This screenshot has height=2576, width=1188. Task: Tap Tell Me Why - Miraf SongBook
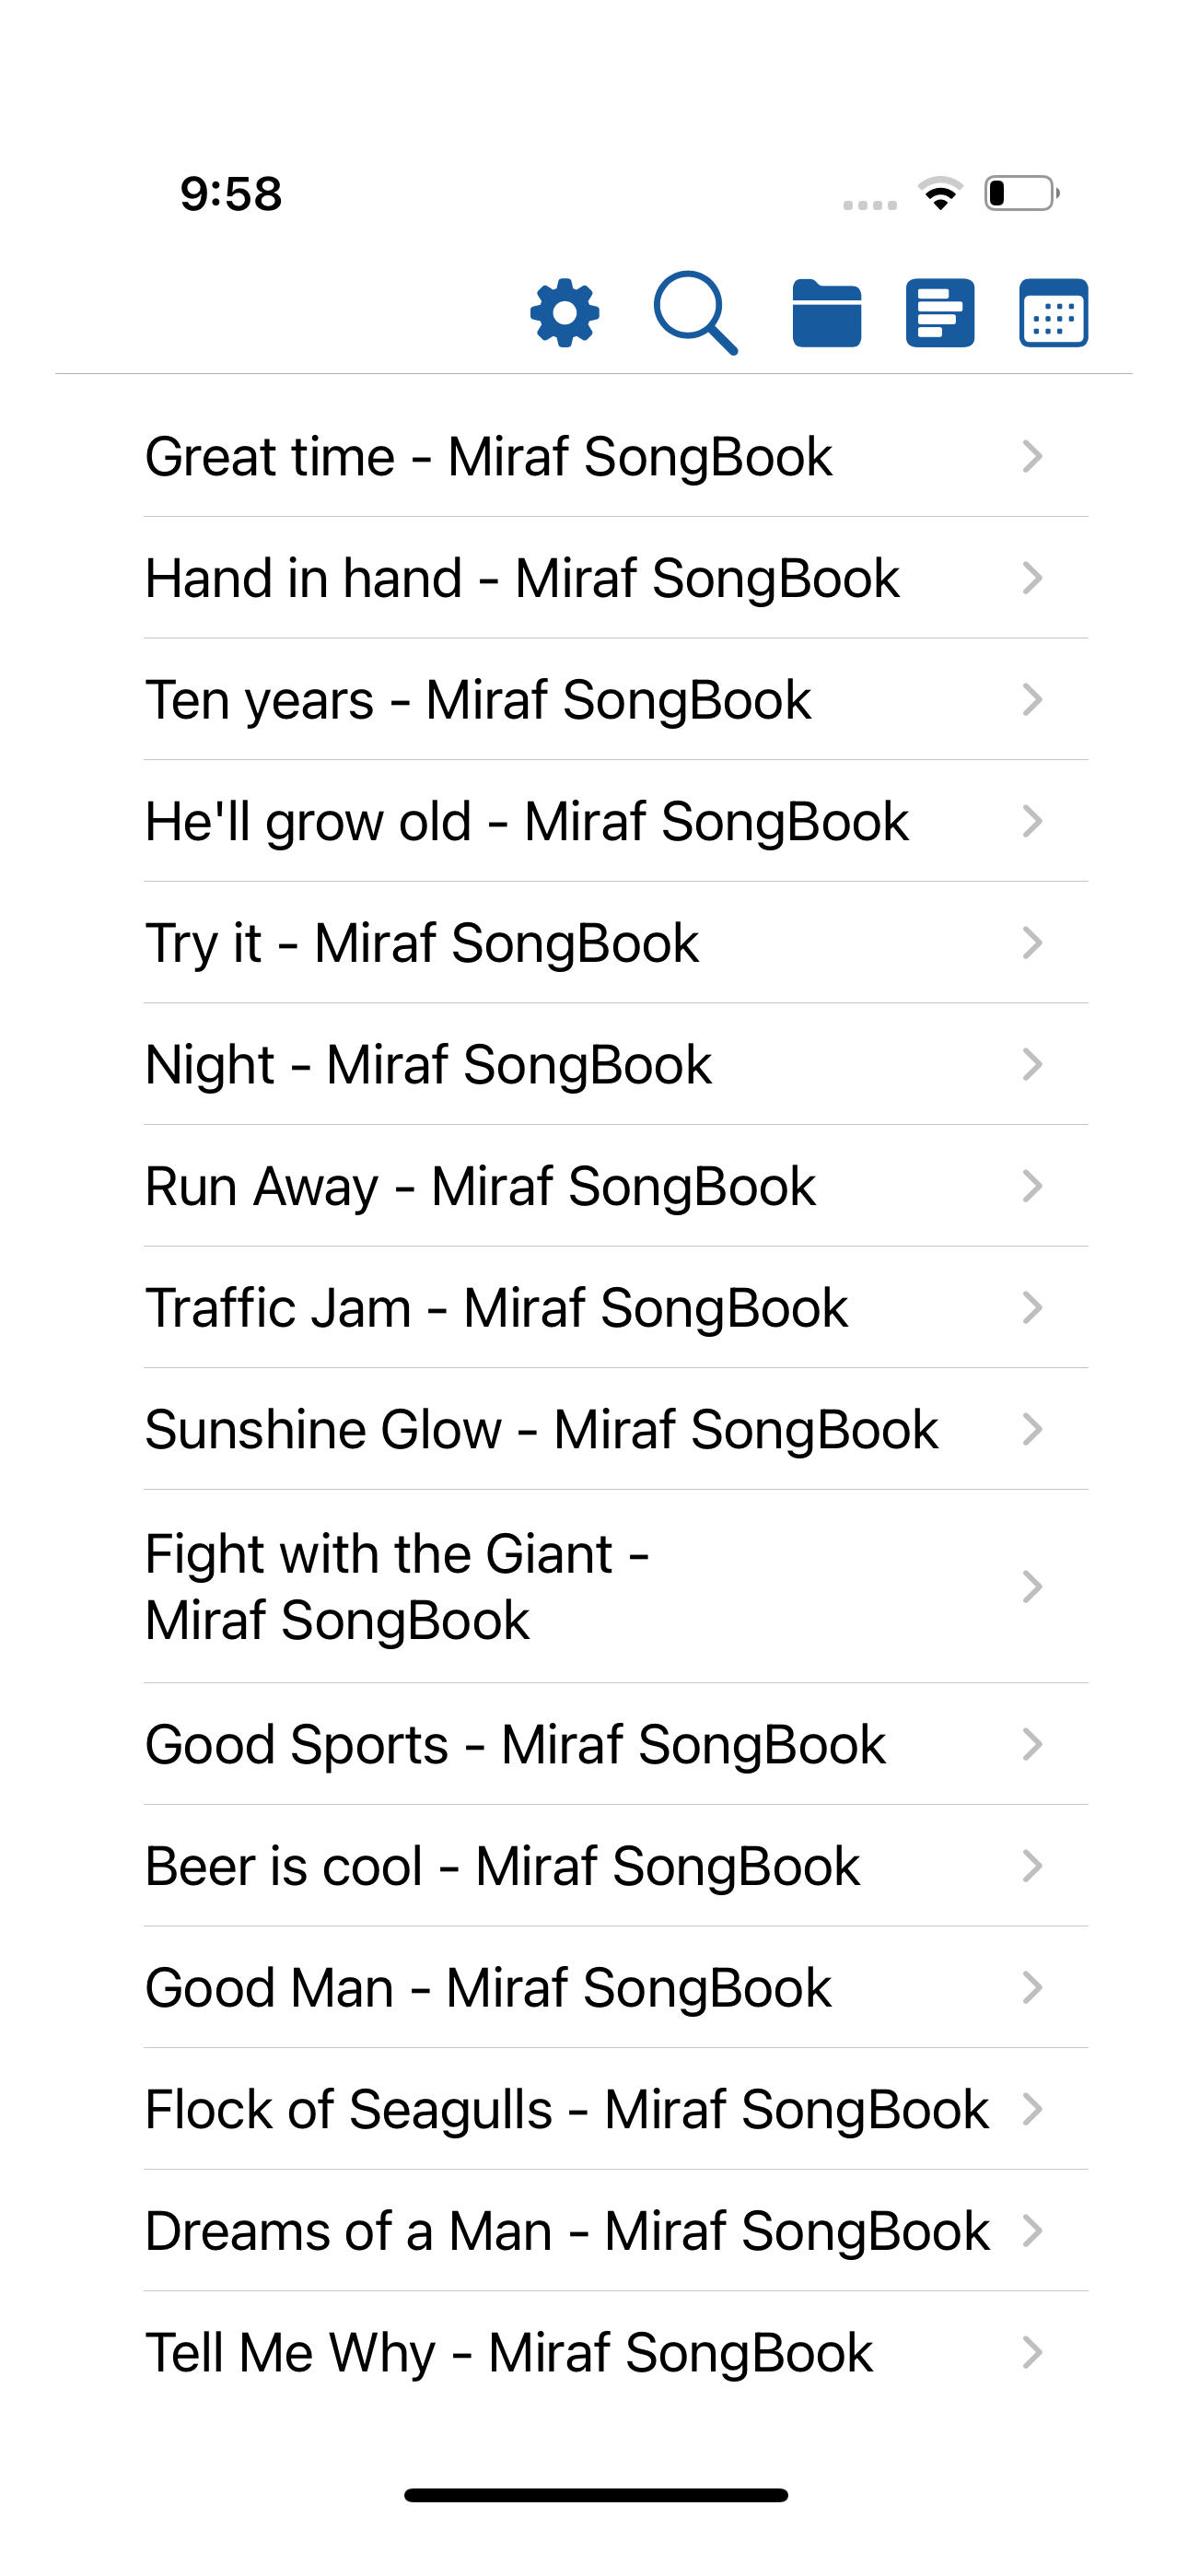point(616,2352)
